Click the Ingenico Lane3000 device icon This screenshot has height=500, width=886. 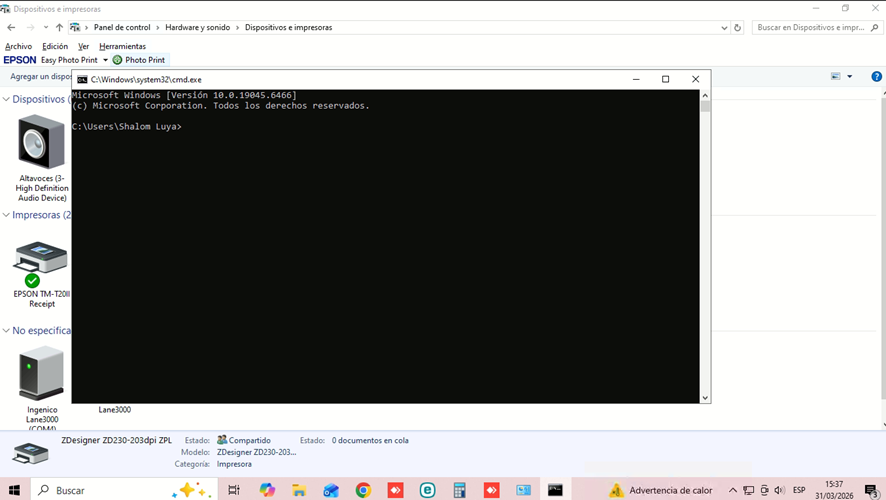coord(41,374)
